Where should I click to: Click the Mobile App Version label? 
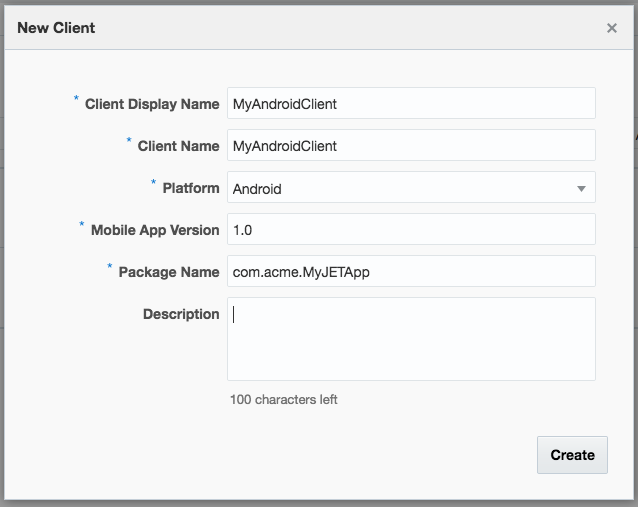155,230
